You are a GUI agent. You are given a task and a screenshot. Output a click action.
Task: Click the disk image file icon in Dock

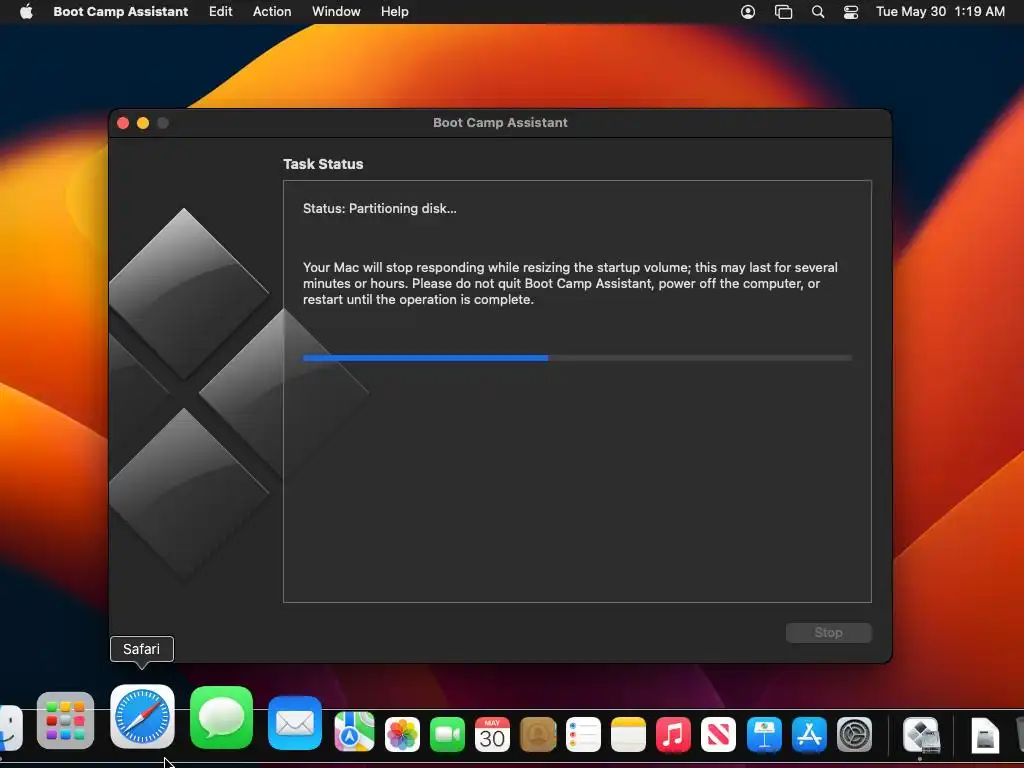985,735
